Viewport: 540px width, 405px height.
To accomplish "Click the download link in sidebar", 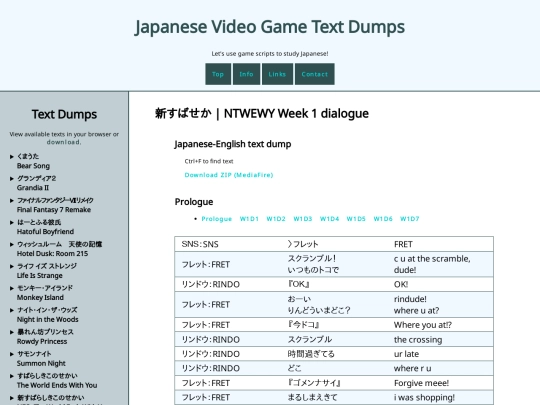I will [64, 142].
